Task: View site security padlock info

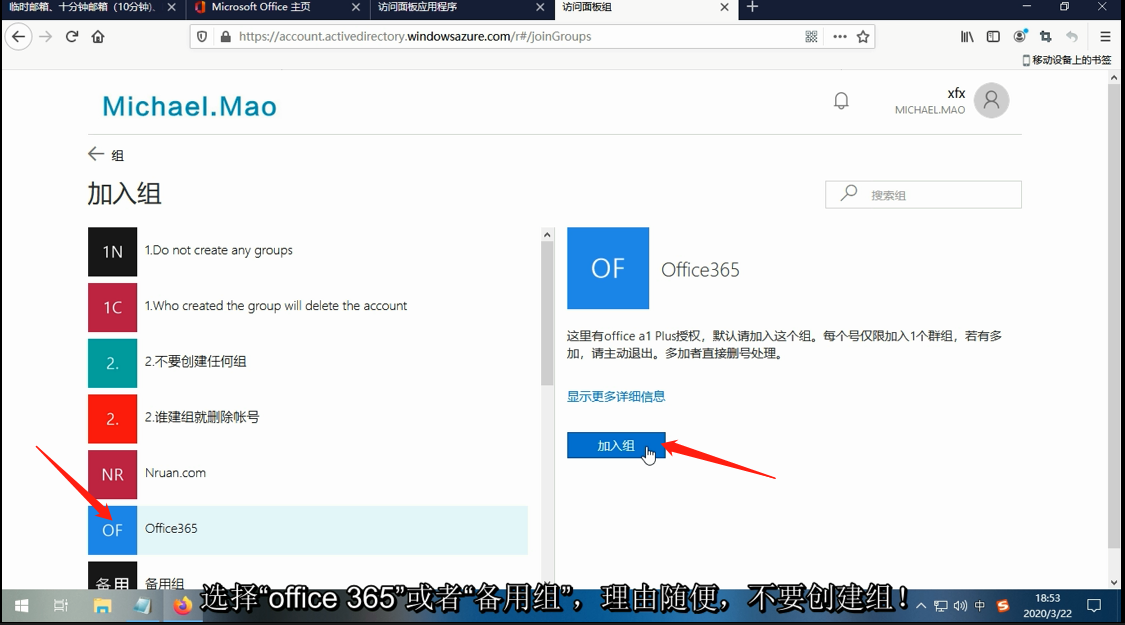Action: [x=225, y=37]
